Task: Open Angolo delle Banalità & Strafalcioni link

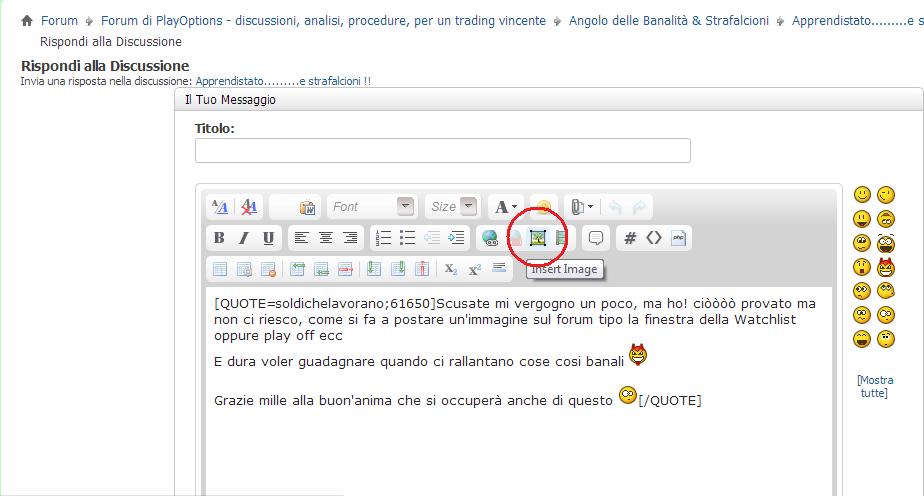Action: click(669, 21)
